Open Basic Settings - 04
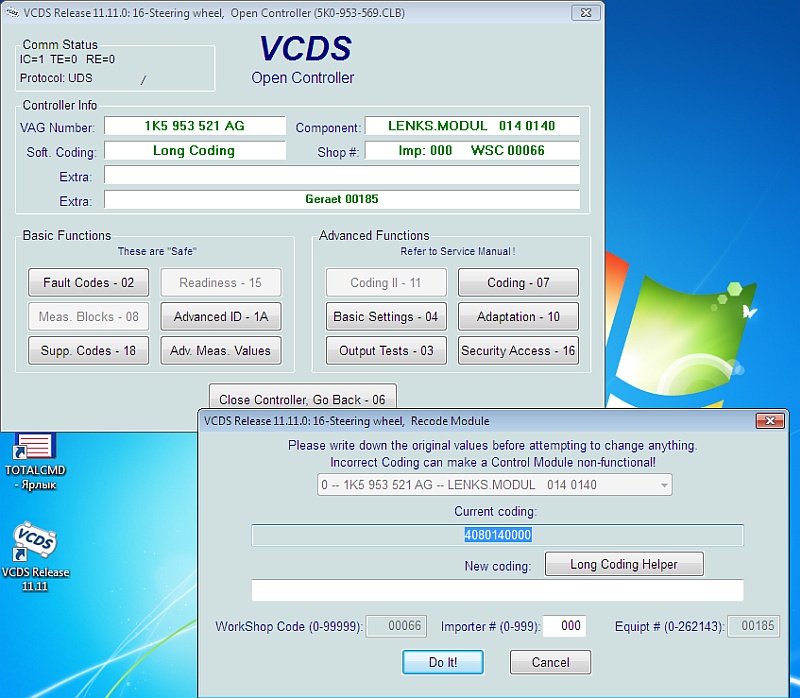 pos(386,317)
